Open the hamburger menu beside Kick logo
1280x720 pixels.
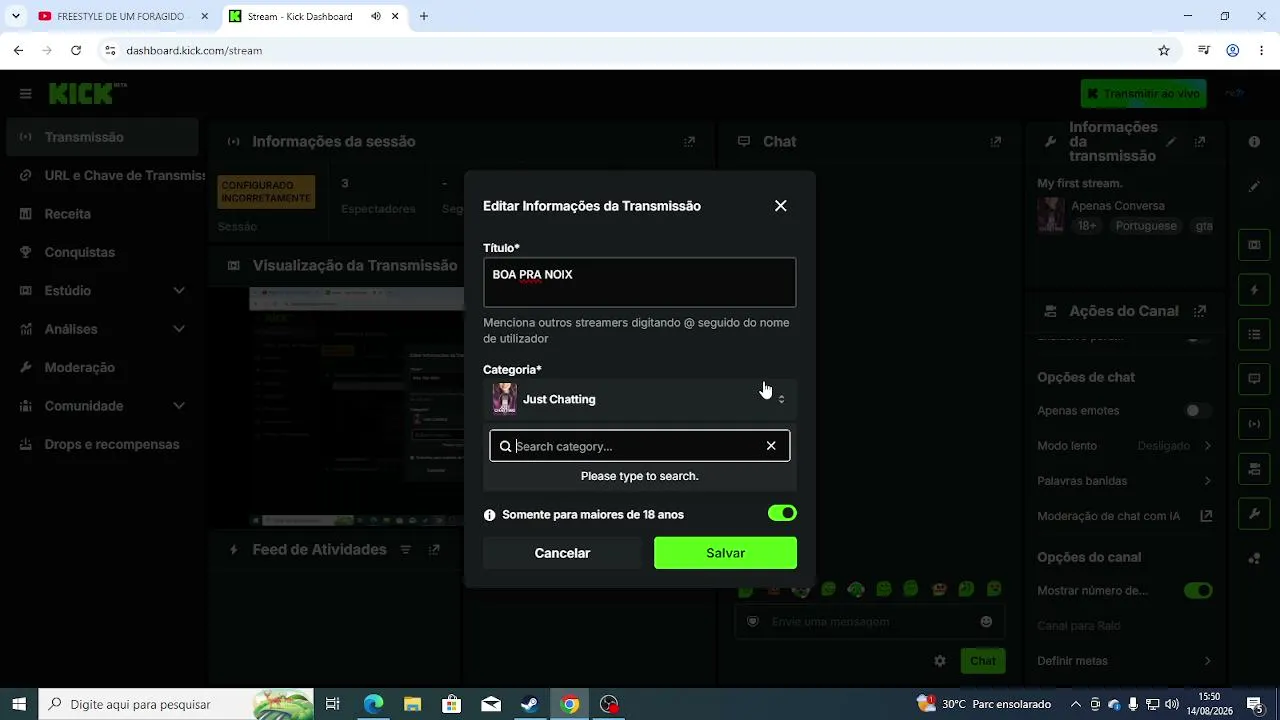tap(25, 94)
